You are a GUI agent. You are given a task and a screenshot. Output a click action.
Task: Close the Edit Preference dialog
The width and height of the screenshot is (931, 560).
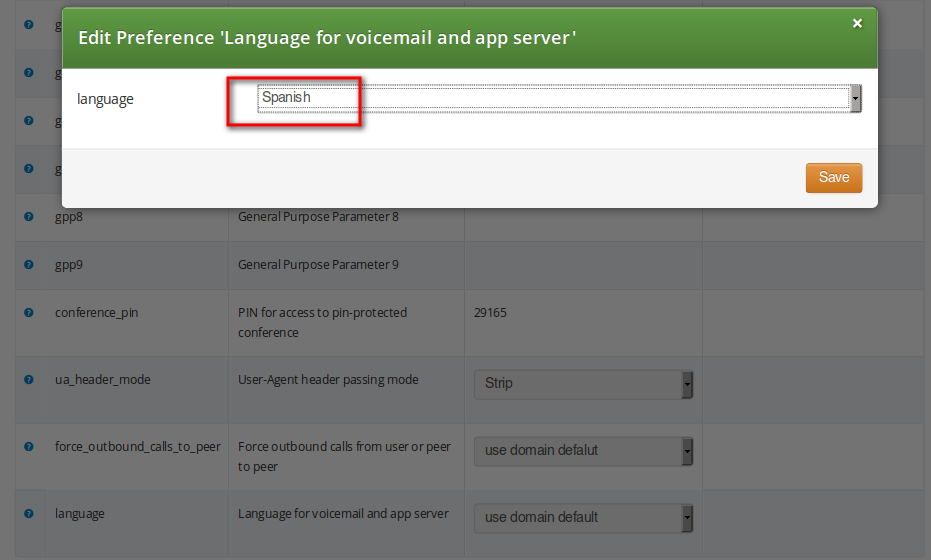857,23
